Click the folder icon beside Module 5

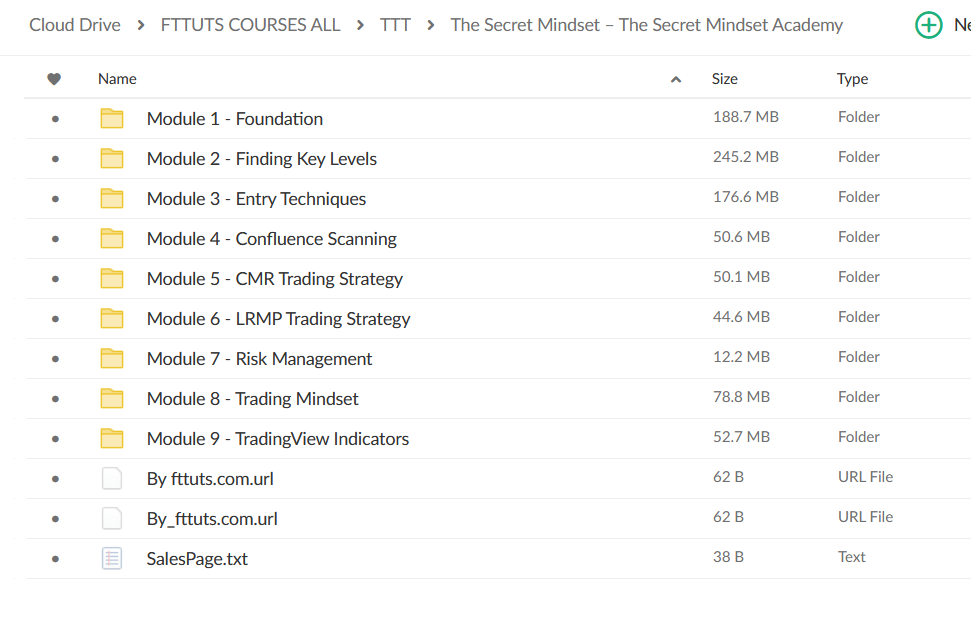tap(111, 278)
